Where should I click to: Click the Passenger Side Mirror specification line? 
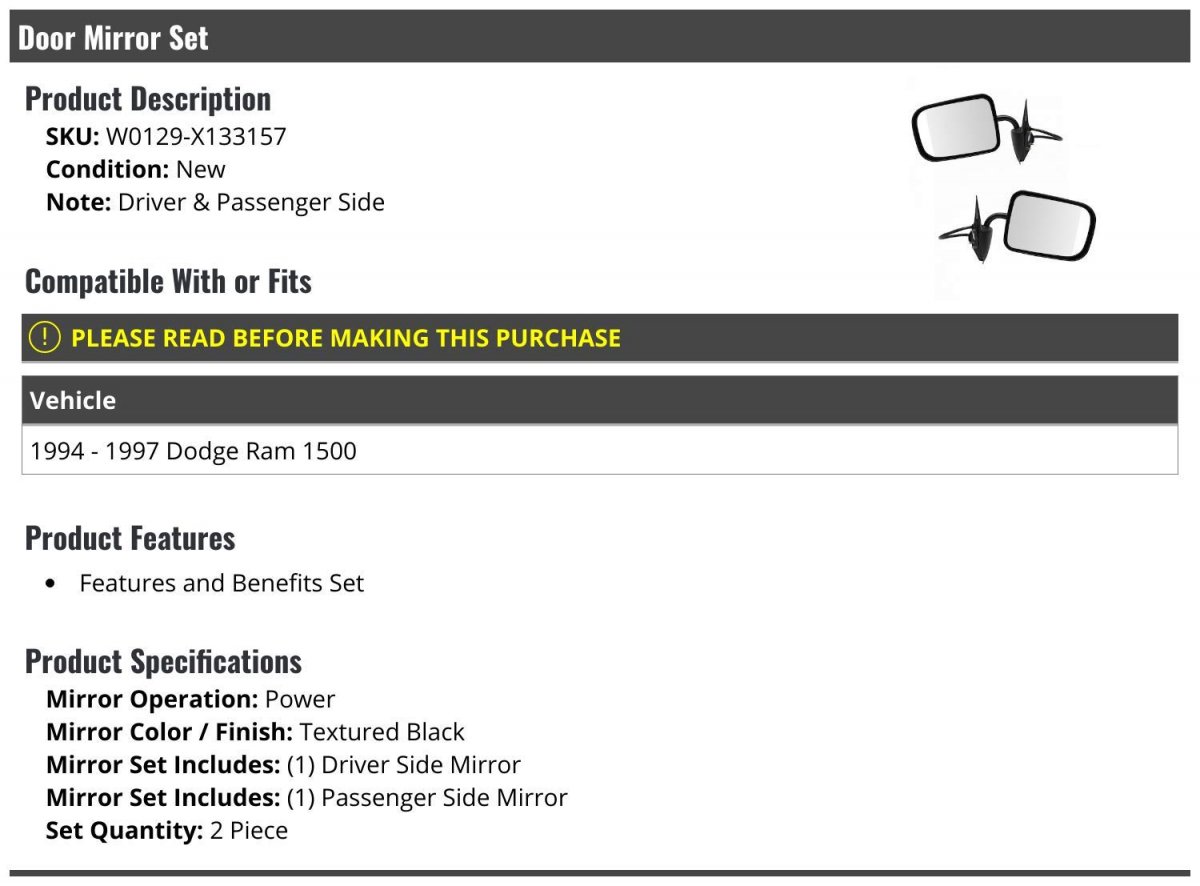[x=307, y=798]
